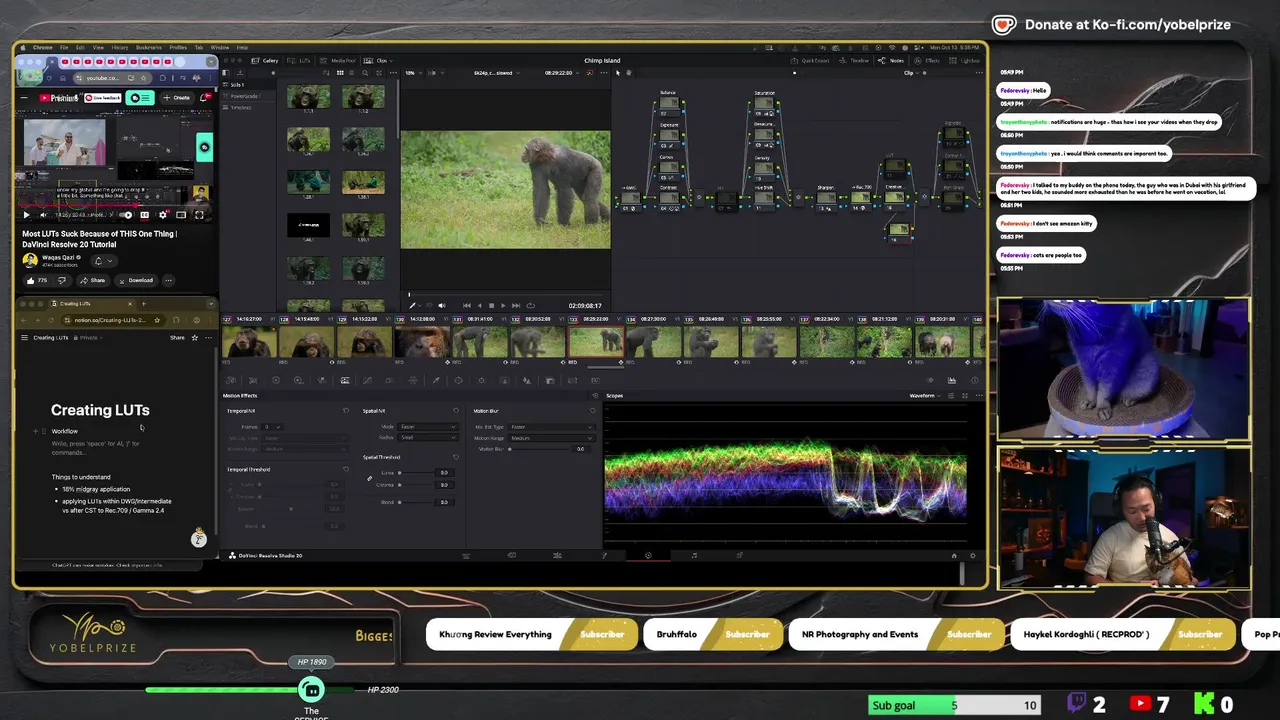
Task: Click the Media page icon in bottom bar
Action: (467, 555)
